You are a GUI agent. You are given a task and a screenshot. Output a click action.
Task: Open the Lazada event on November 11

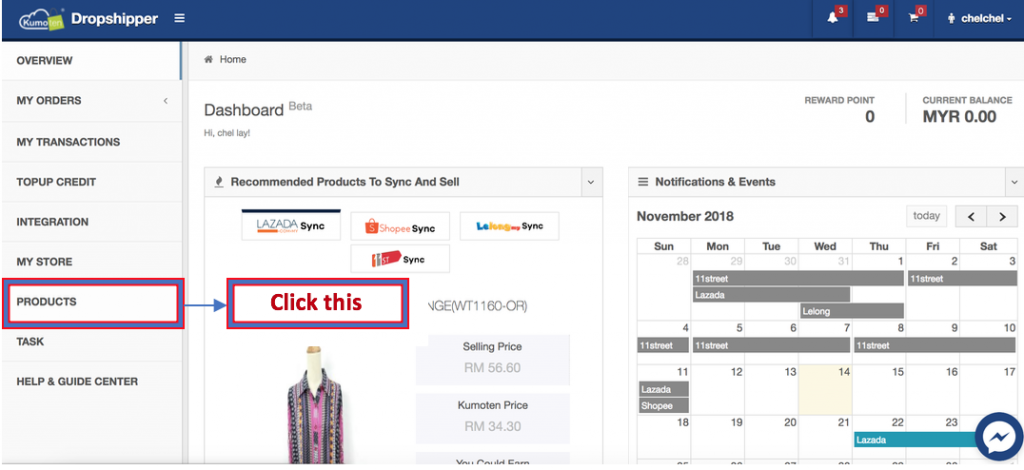[x=663, y=389]
